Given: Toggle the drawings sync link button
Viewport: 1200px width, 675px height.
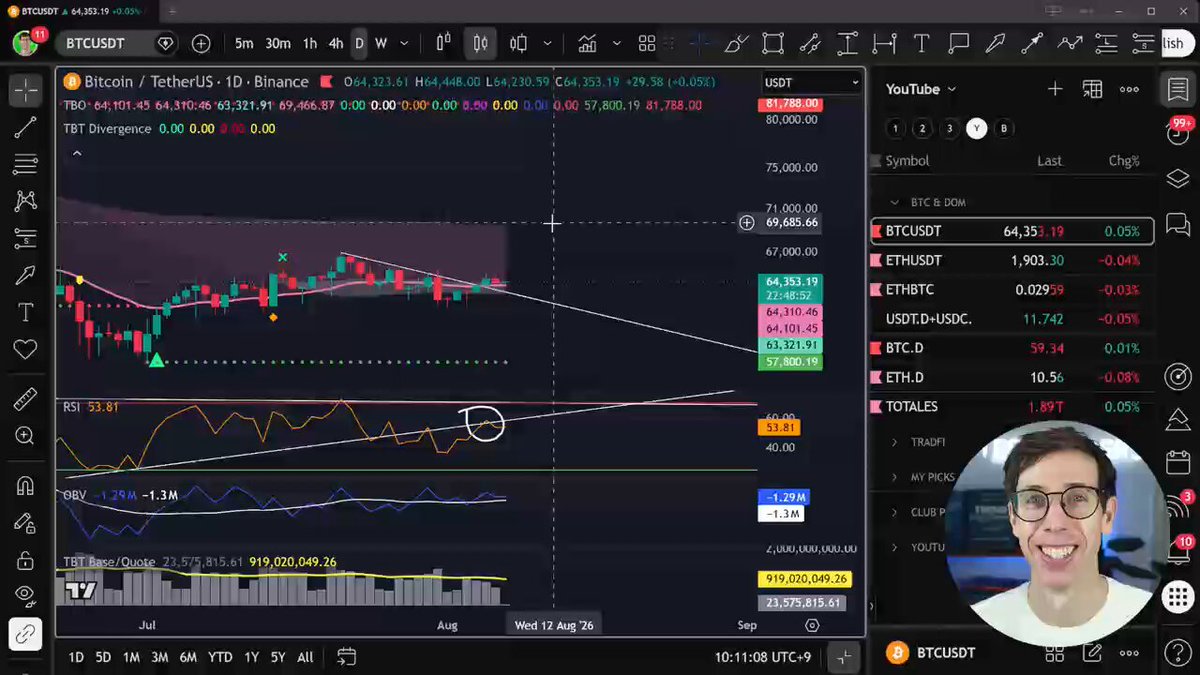Looking at the screenshot, I should (25, 634).
